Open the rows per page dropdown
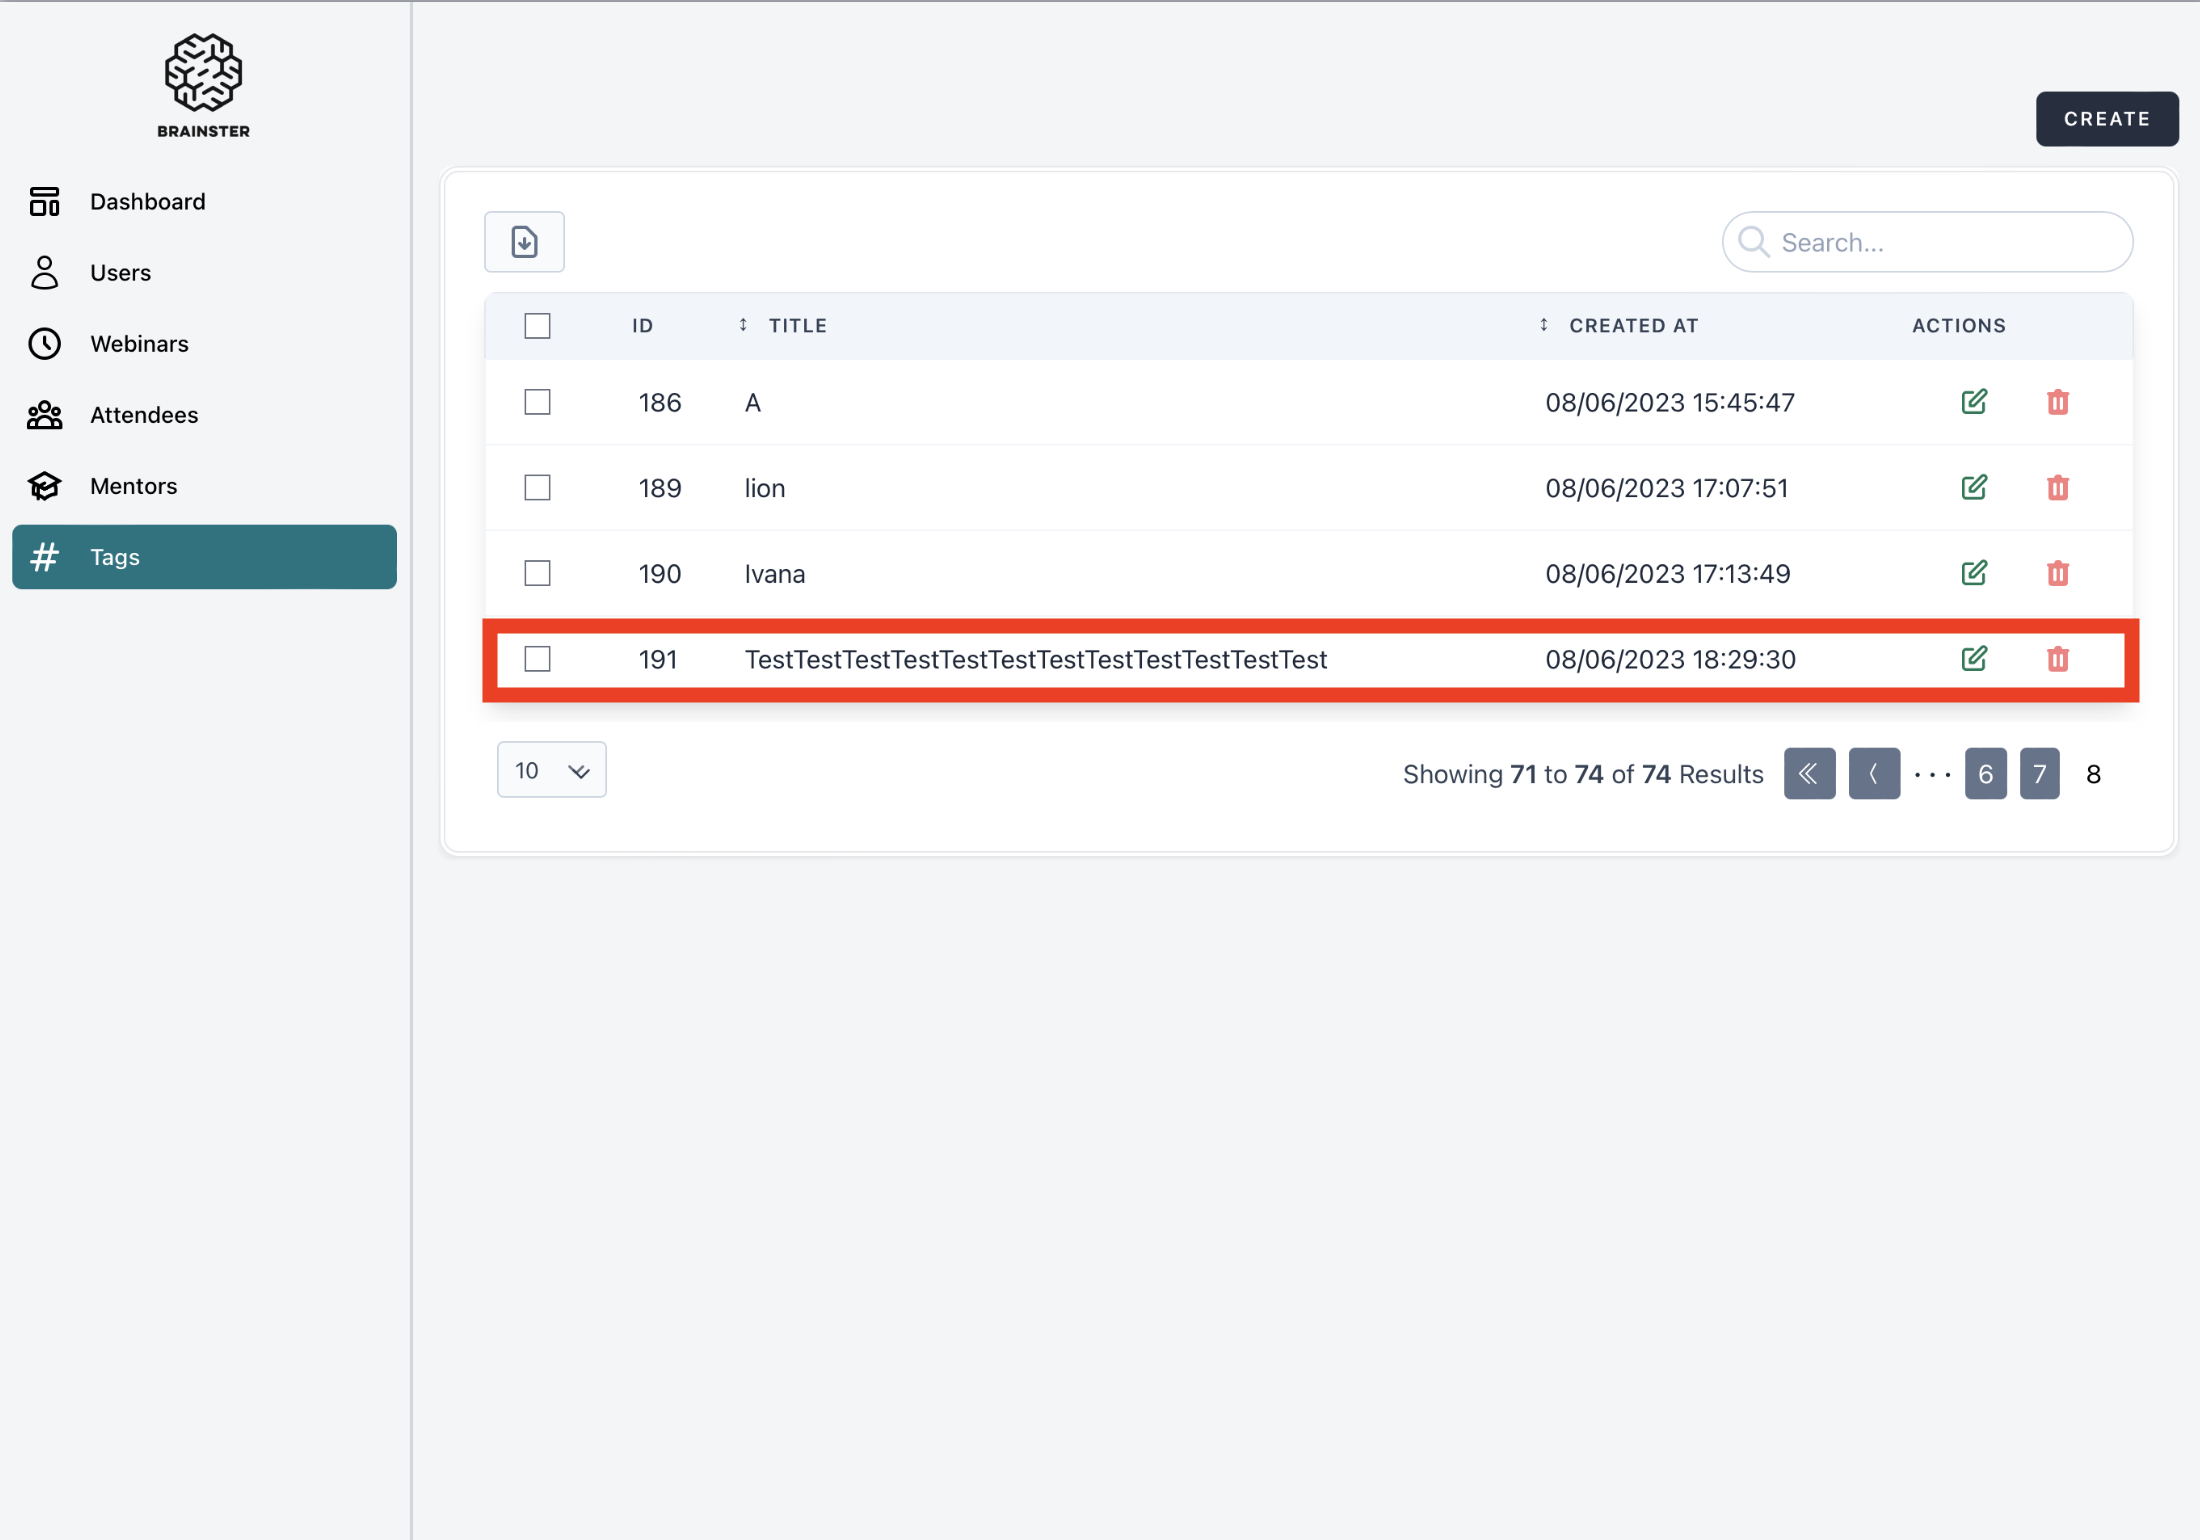 point(551,770)
